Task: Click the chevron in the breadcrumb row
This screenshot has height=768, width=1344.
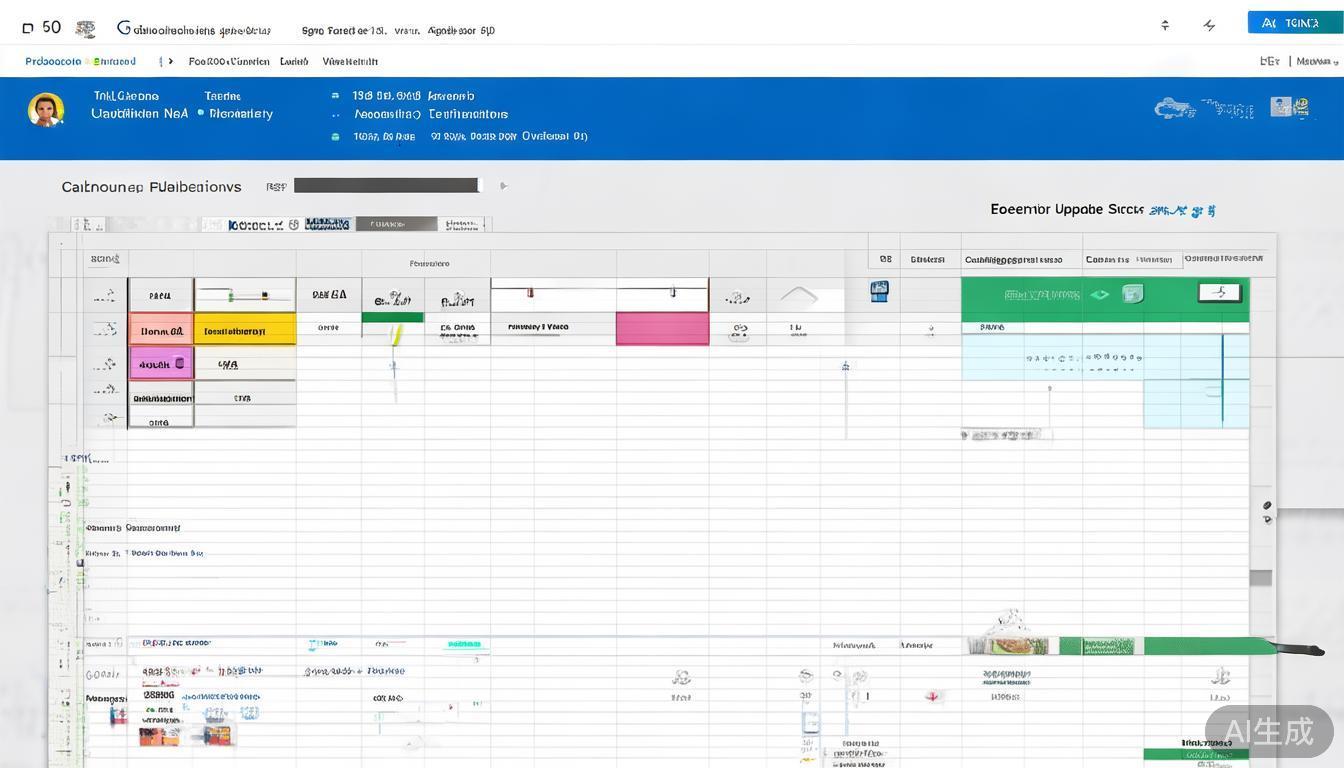Action: [x=171, y=61]
